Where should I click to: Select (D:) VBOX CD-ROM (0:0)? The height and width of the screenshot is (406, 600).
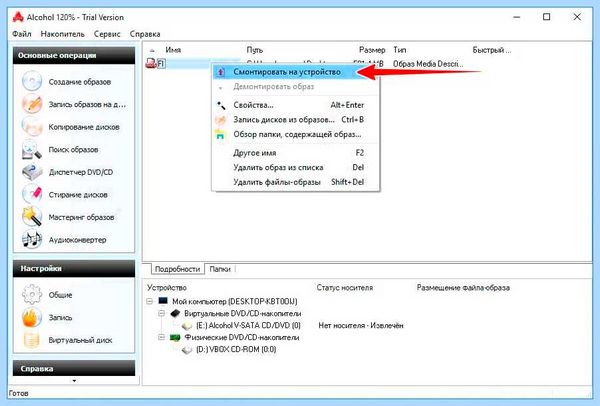pos(236,349)
